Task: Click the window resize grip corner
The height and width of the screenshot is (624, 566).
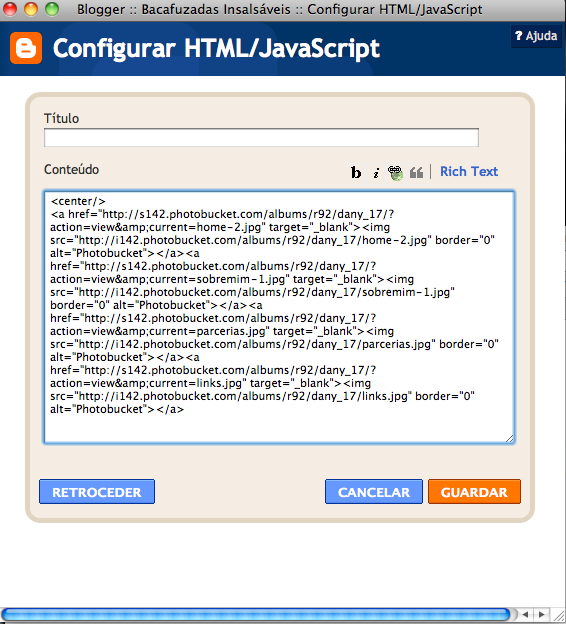Action: tap(559, 616)
